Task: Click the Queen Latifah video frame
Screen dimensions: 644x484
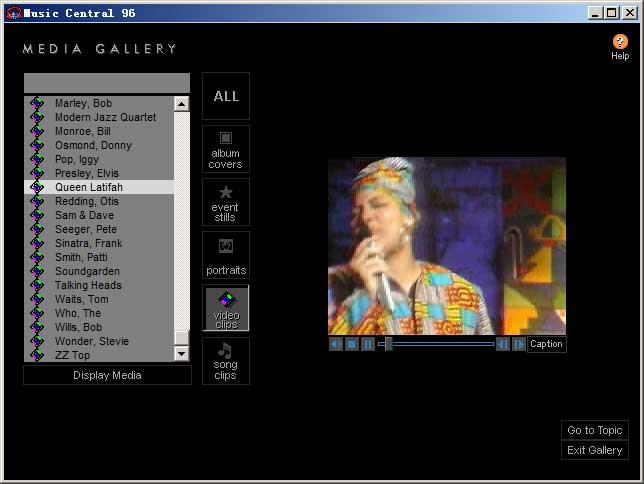Action: click(x=447, y=246)
